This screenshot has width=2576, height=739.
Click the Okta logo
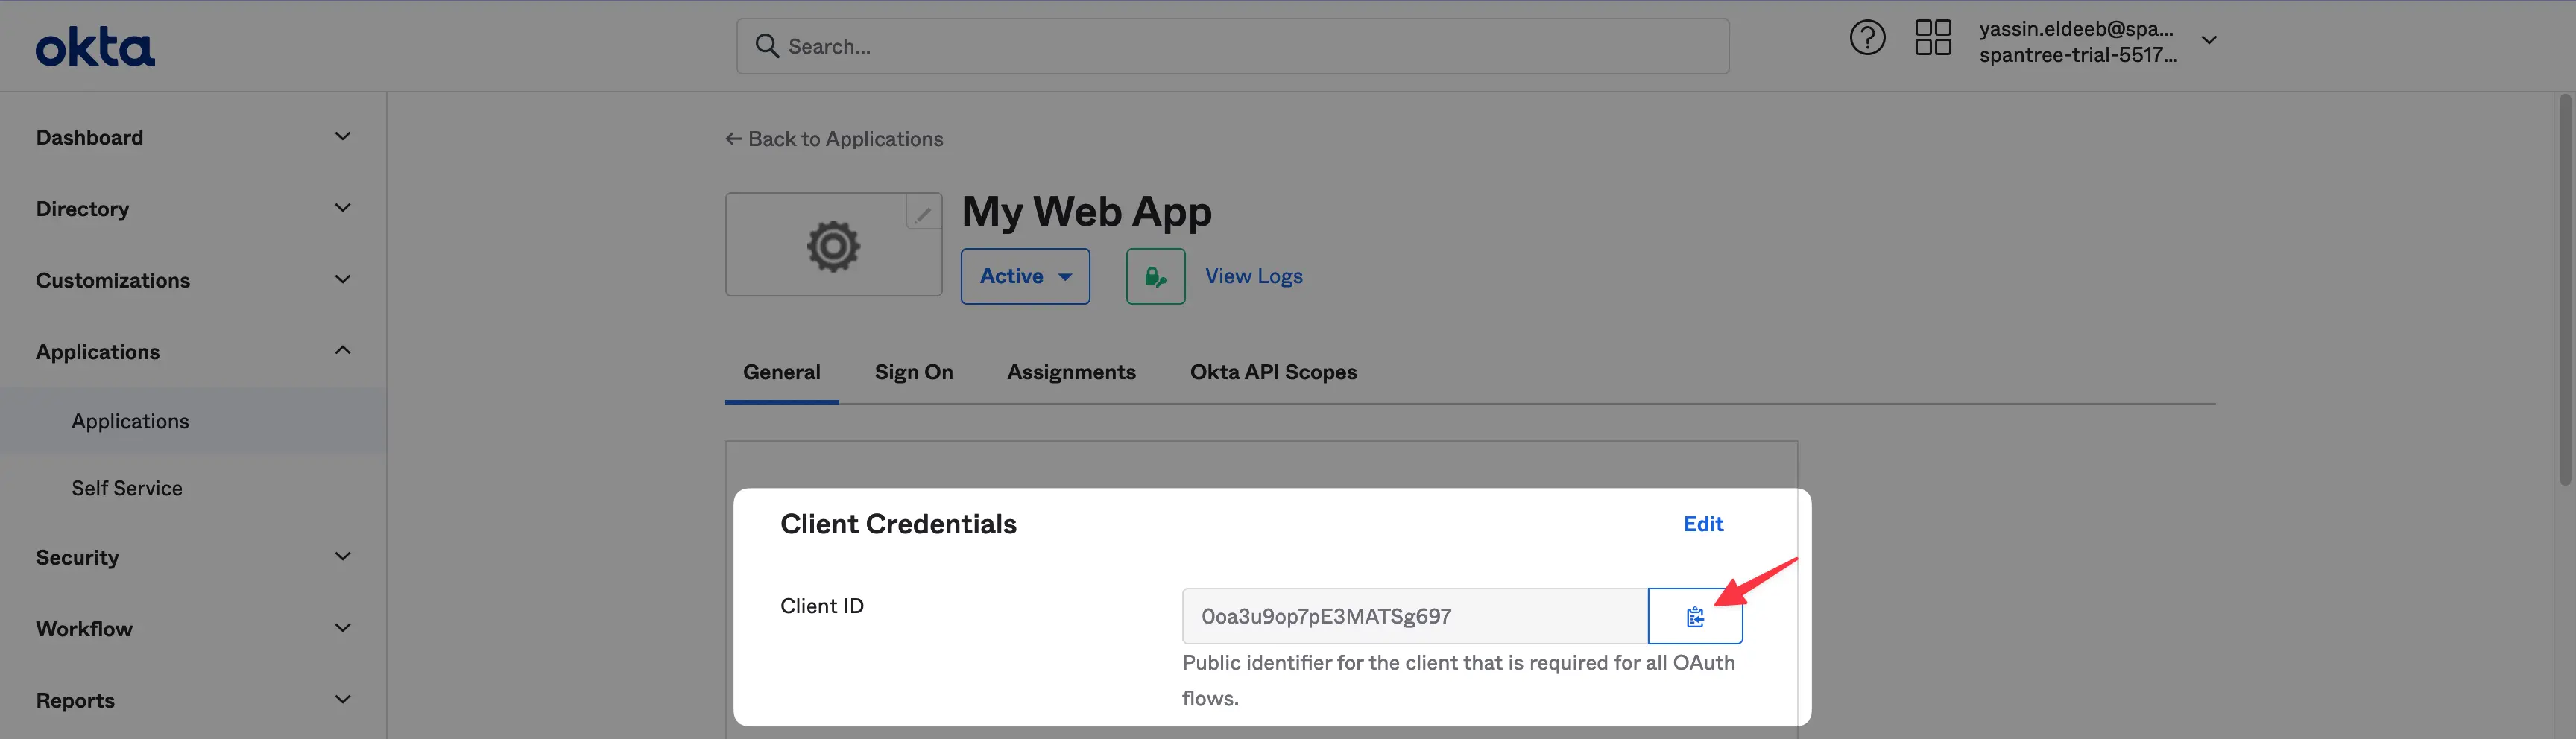pos(95,45)
